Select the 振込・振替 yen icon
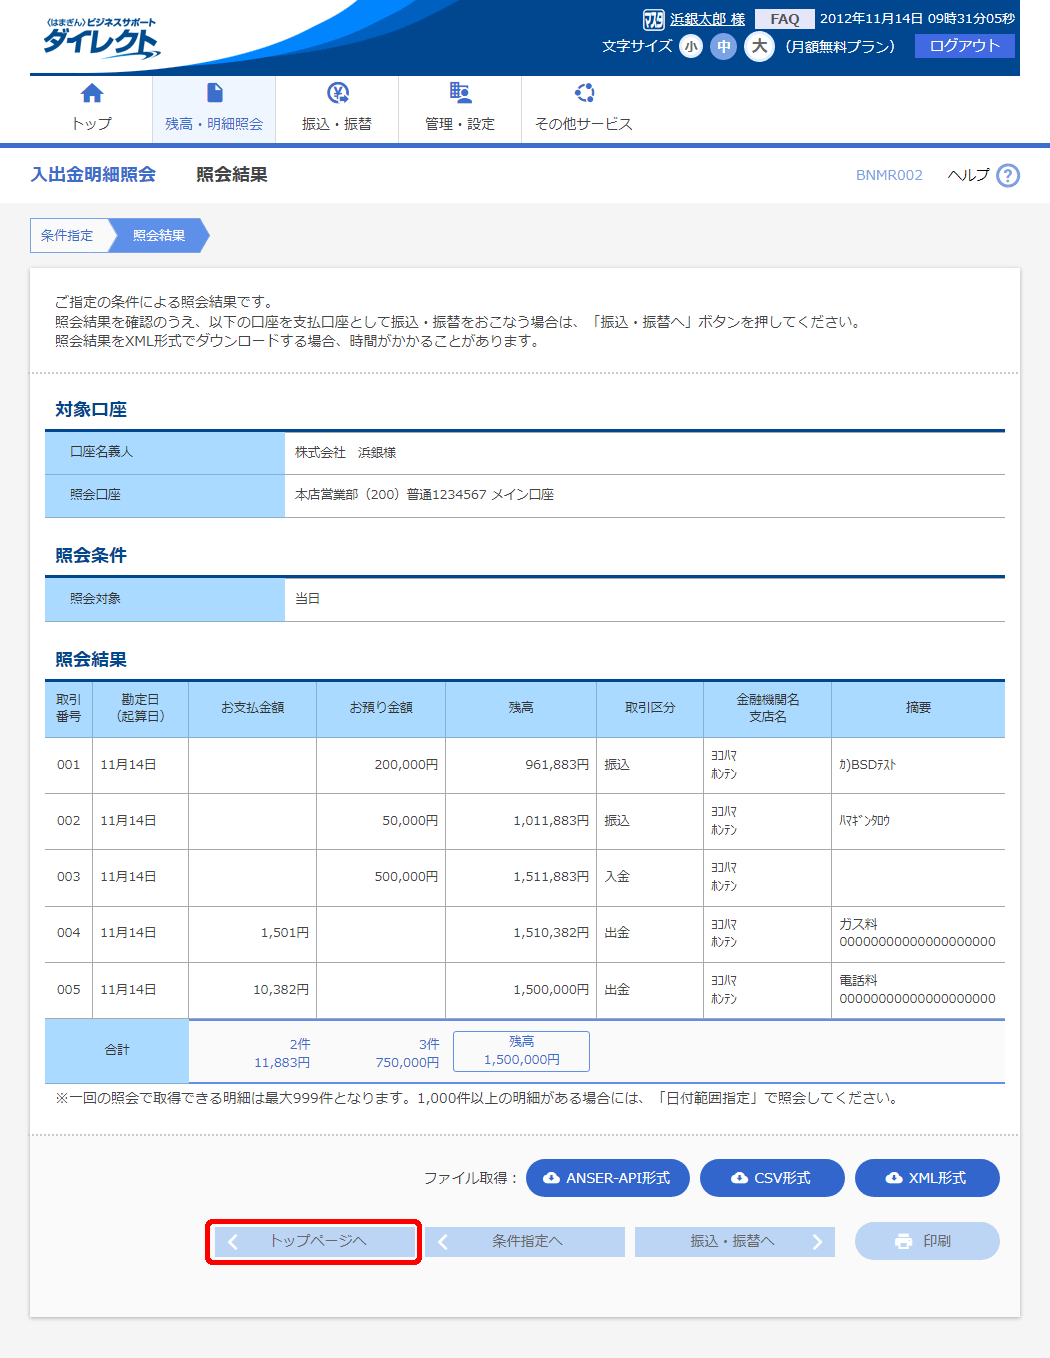1050x1358 pixels. (337, 94)
